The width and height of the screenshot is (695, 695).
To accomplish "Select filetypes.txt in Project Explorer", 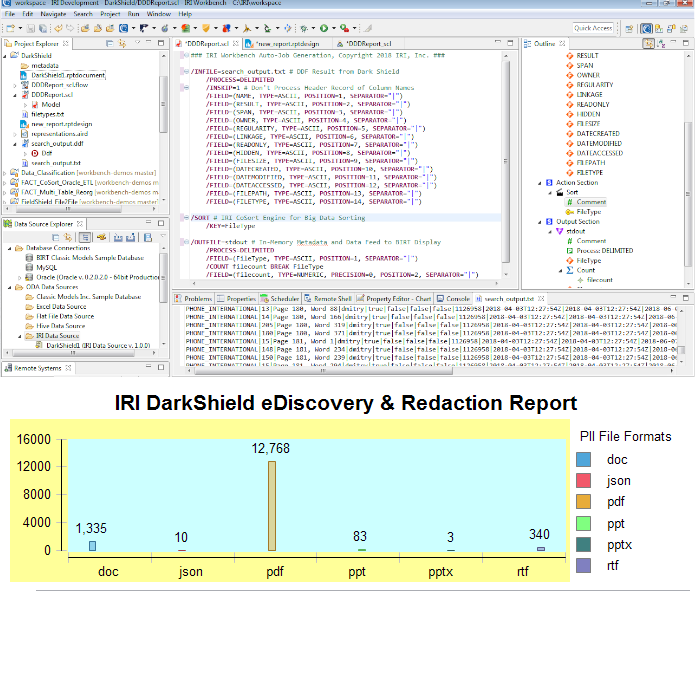I will [47, 114].
